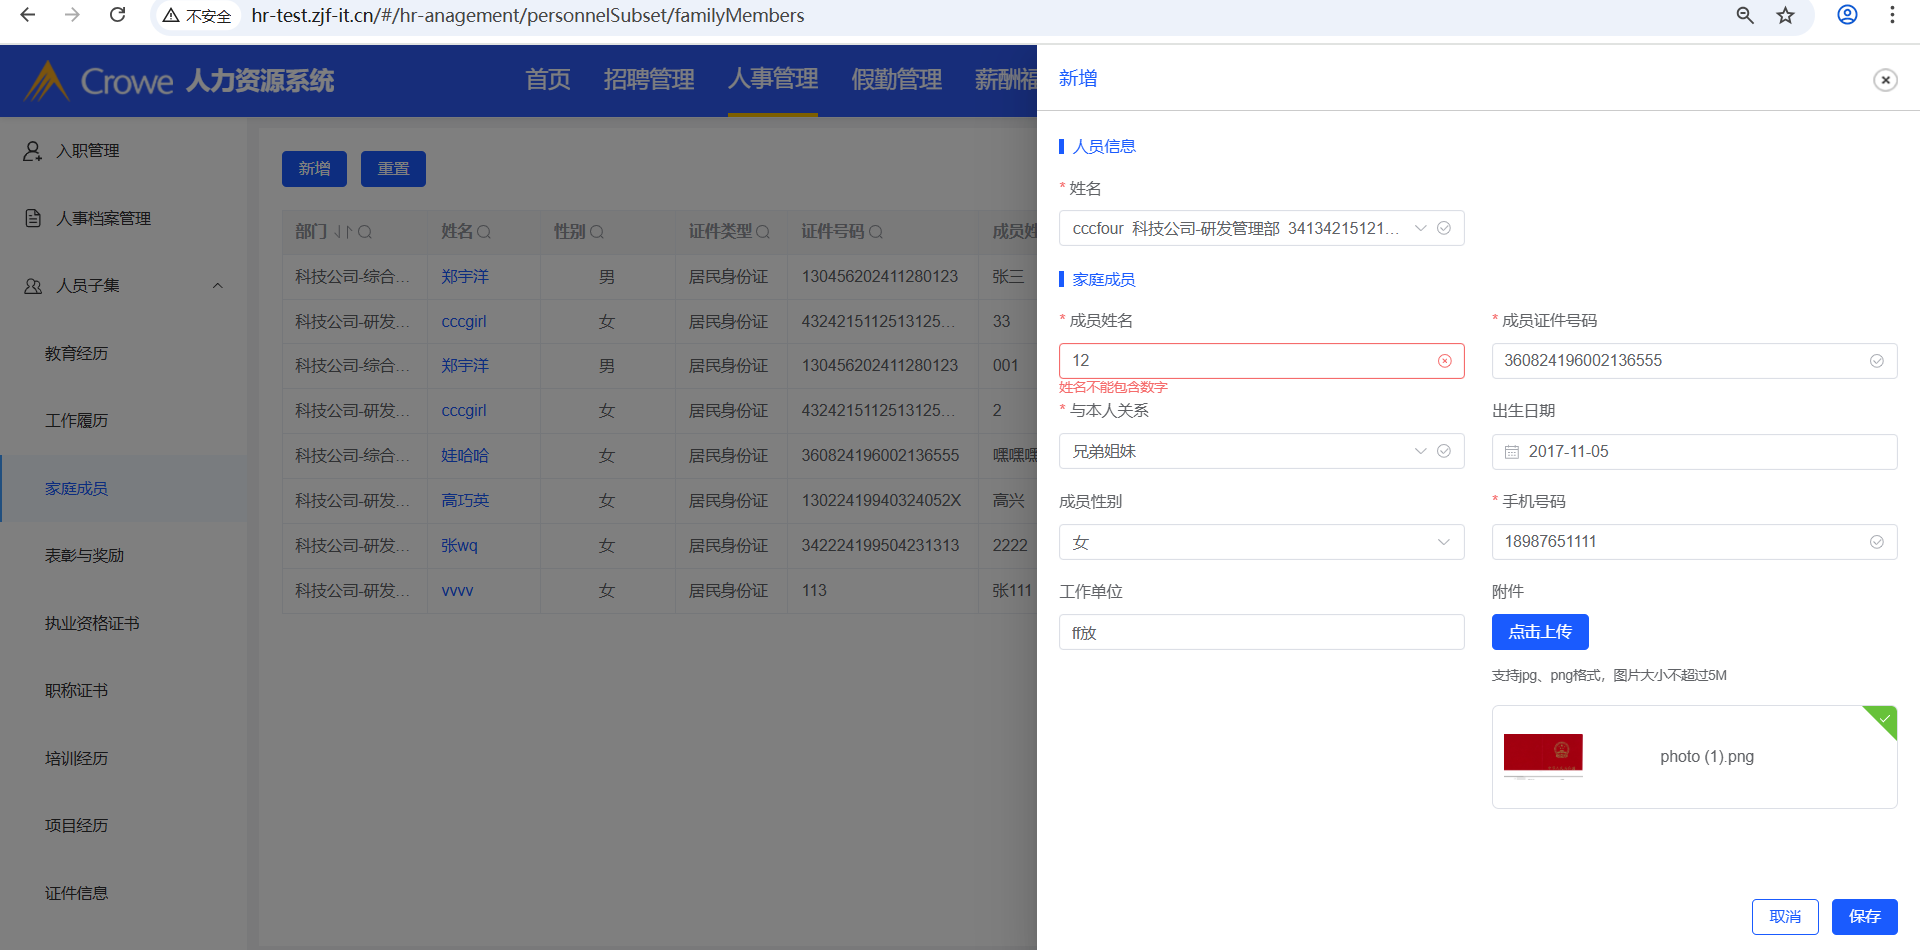The height and width of the screenshot is (950, 1920).
Task: Open the 姓名 employee dropdown
Action: coord(1420,228)
